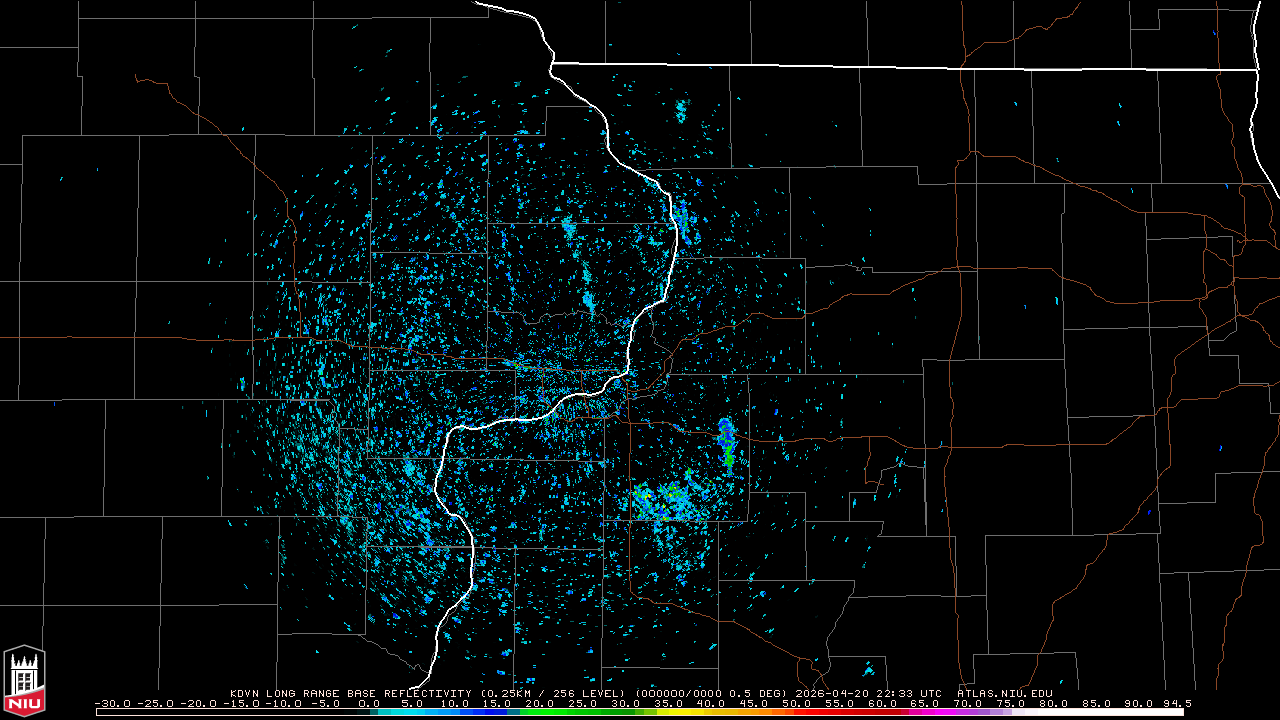Click the 20.0 scale label
Screen dimensions: 1280x720
pos(539,704)
